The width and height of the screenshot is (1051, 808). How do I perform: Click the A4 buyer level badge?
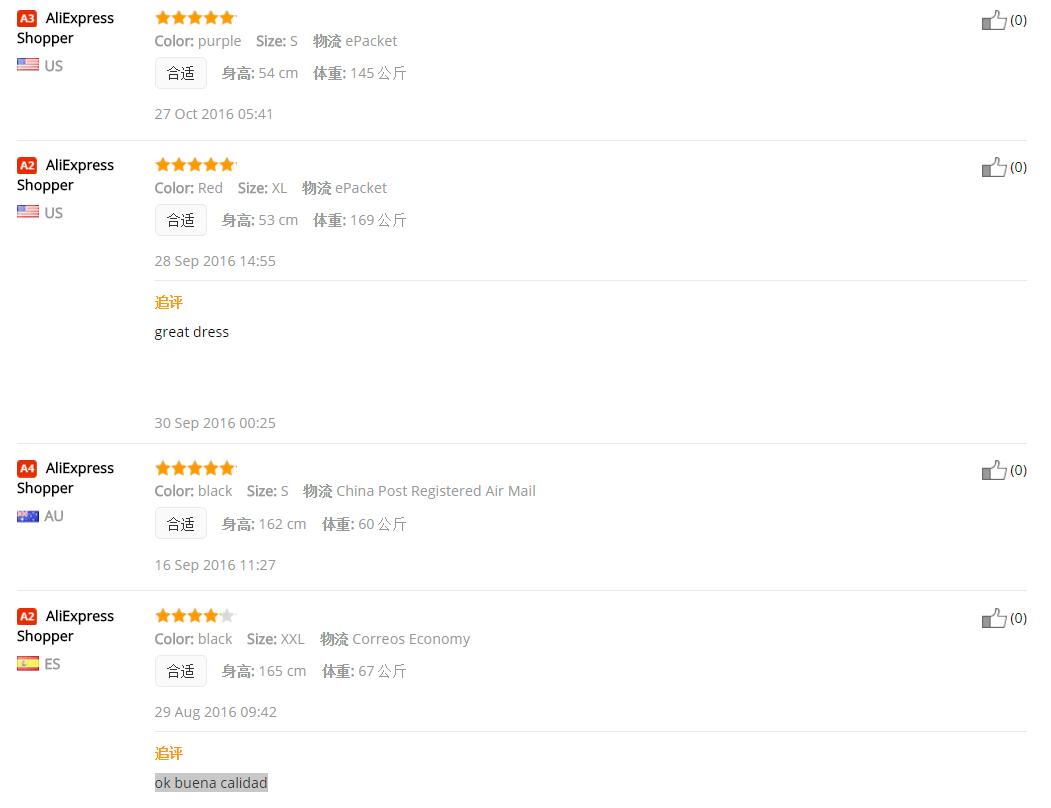tap(27, 468)
